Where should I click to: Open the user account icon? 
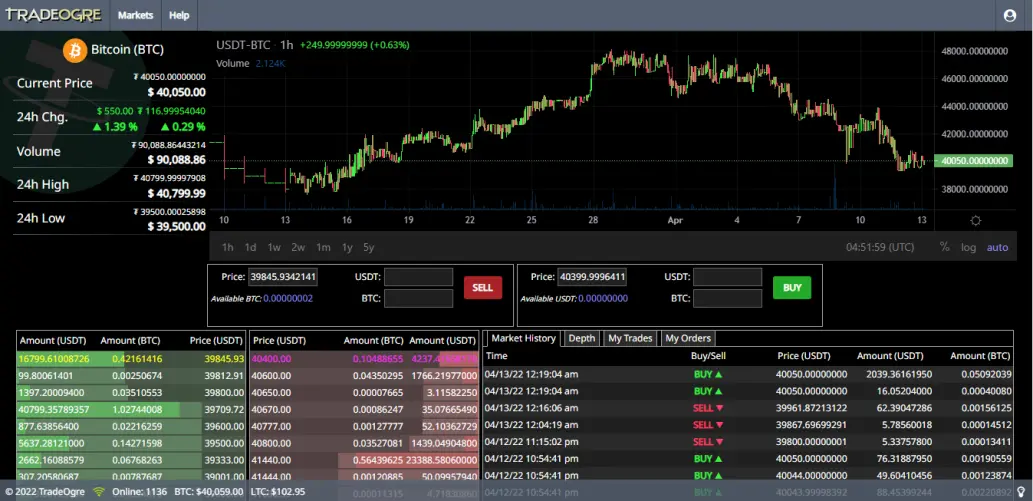(1009, 15)
